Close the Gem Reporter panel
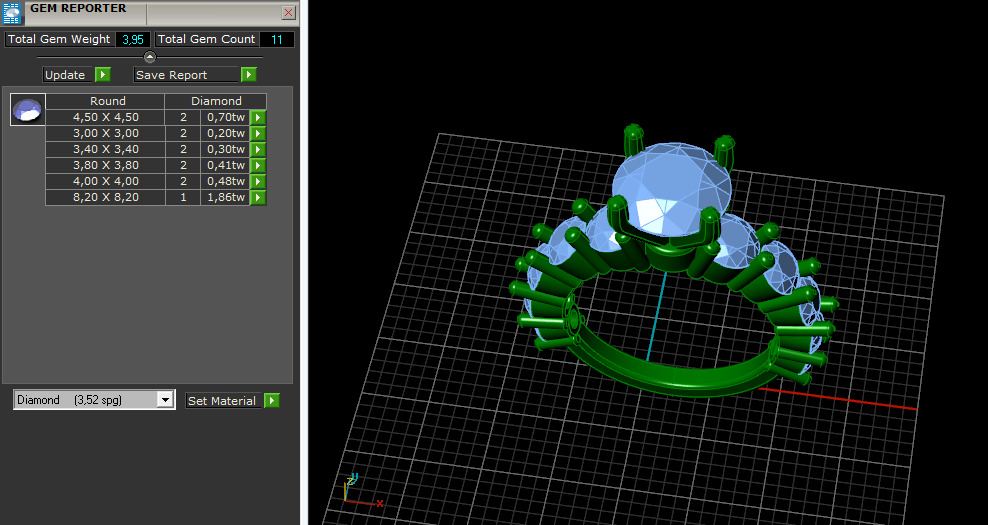This screenshot has width=988, height=525. pyautogui.click(x=289, y=13)
